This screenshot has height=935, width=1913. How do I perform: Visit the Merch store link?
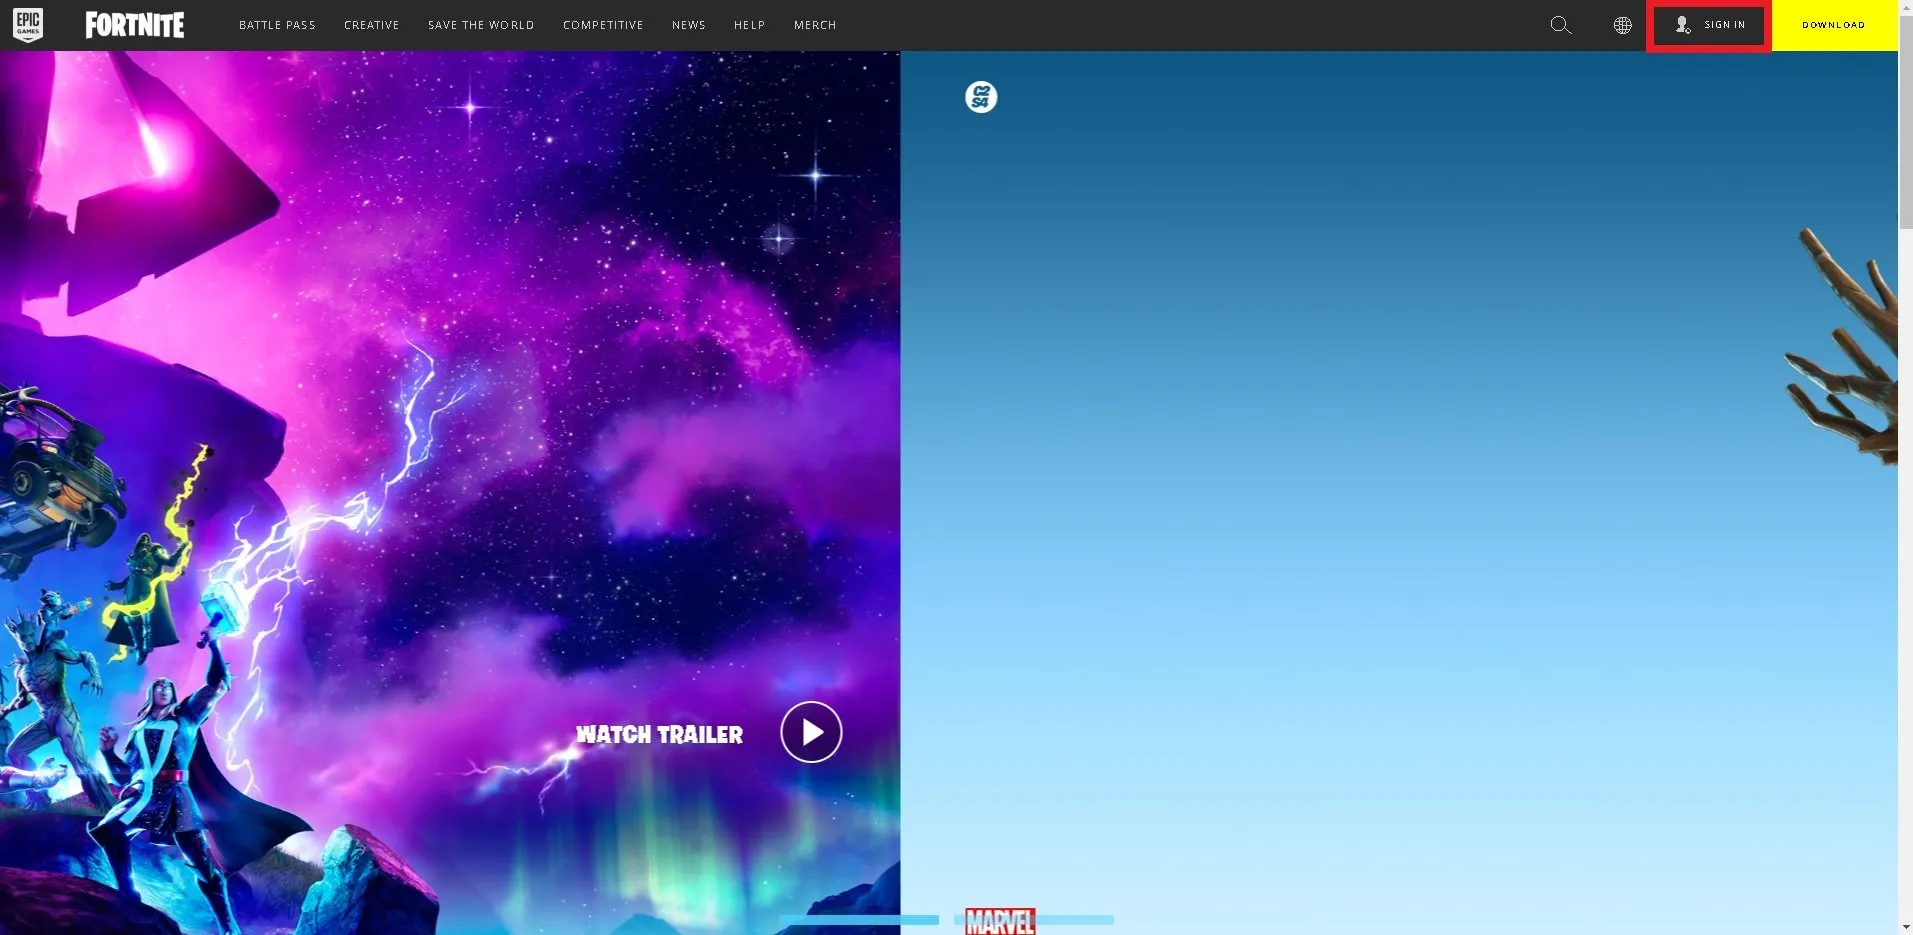click(x=815, y=25)
